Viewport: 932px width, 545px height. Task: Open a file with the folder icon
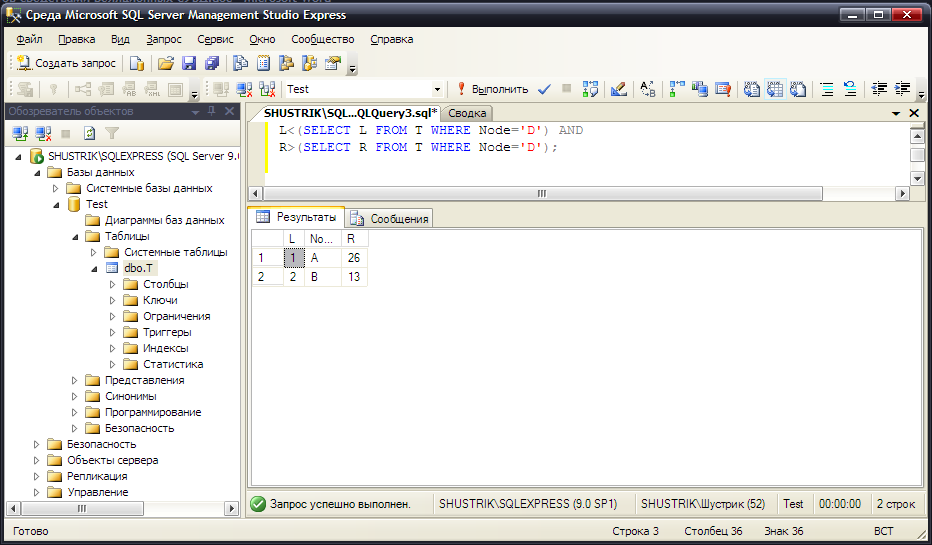166,63
